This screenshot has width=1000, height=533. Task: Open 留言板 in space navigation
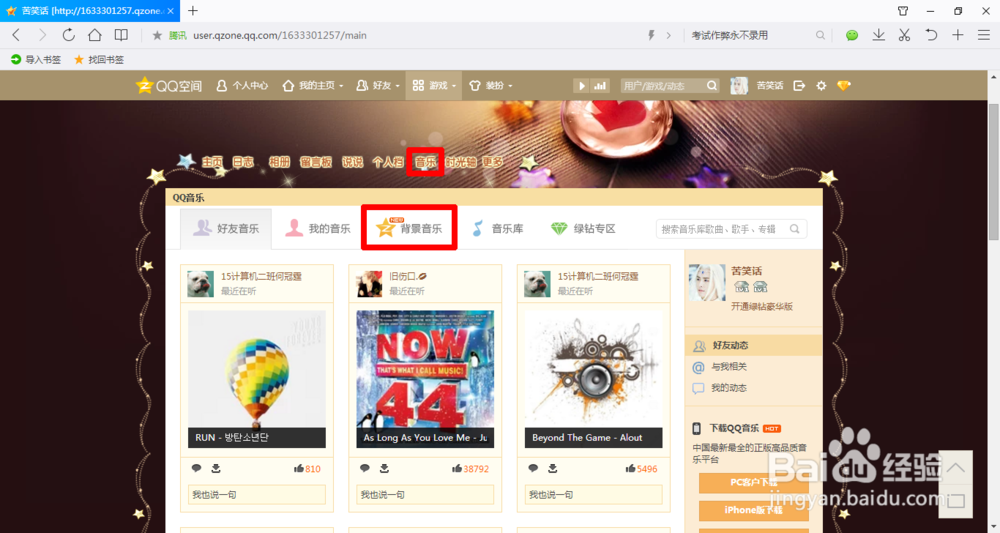(x=316, y=162)
